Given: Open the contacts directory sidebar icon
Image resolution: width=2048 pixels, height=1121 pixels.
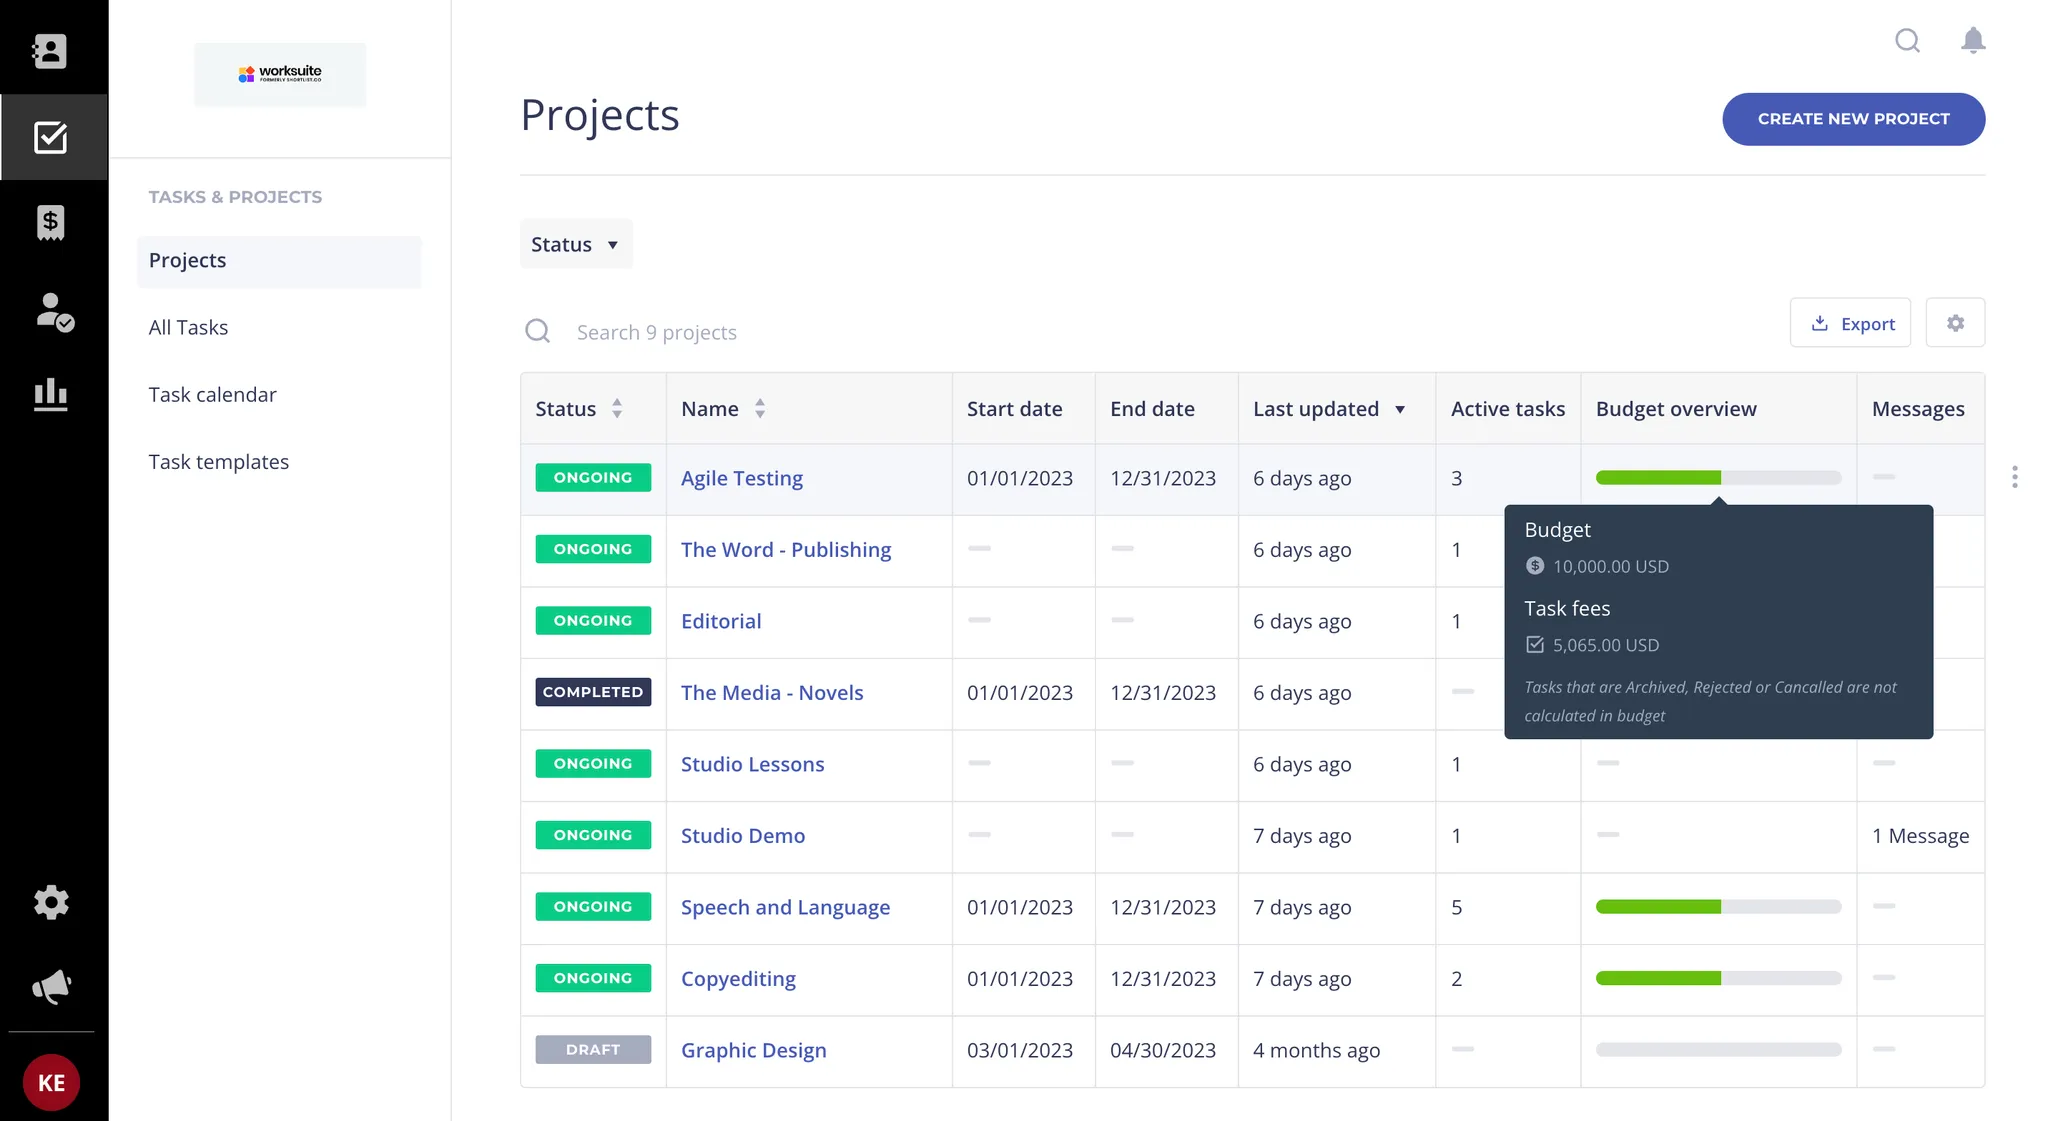Looking at the screenshot, I should (50, 50).
